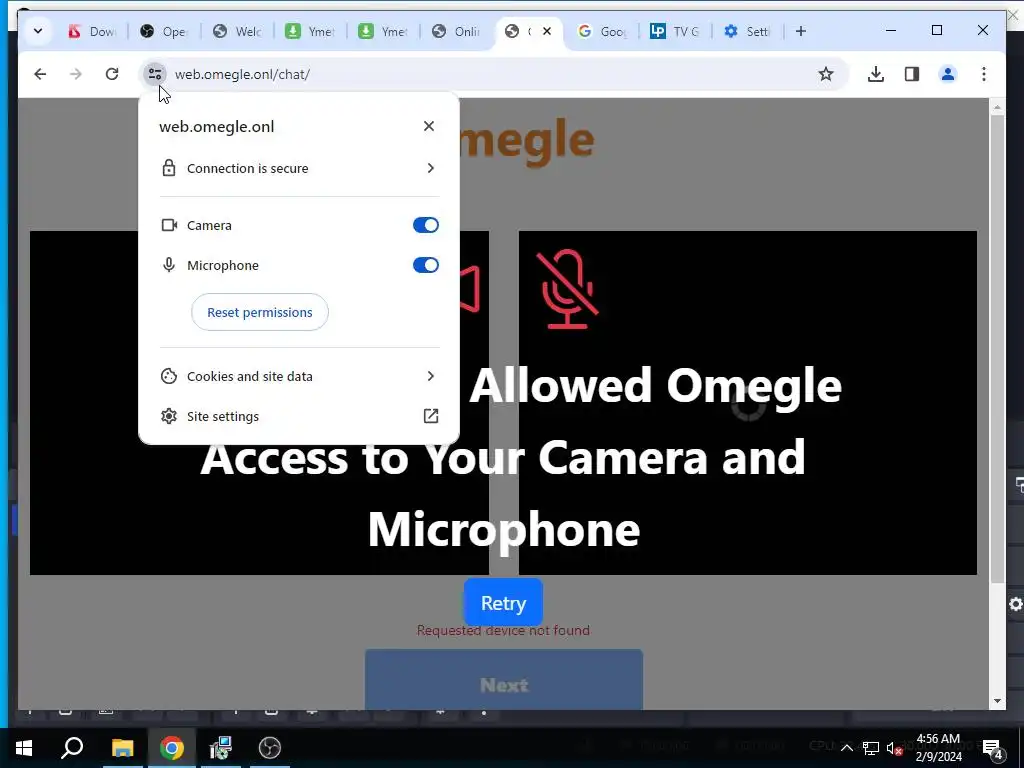Viewport: 1024px width, 768px height.
Task: Open File Explorer from the taskbar
Action: 122,748
